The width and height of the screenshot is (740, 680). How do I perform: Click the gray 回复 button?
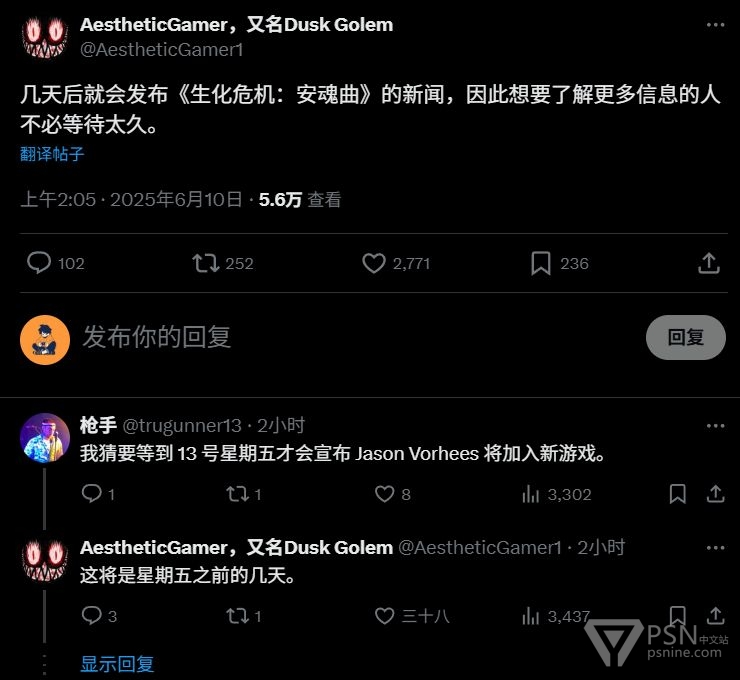tap(685, 337)
